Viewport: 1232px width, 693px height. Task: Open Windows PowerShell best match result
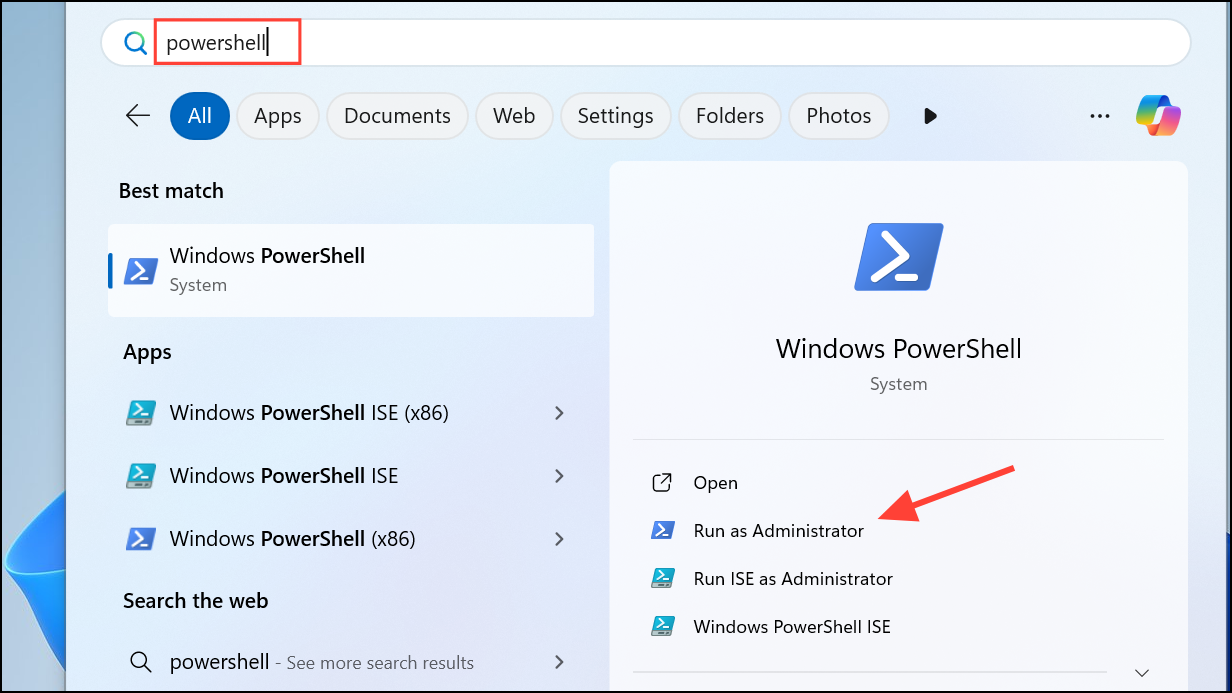coord(351,270)
